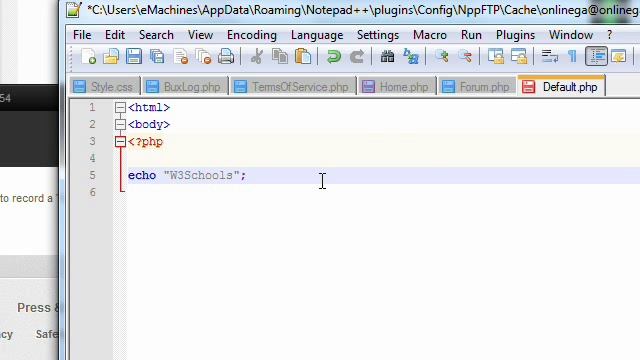Open a file using folder icon

pyautogui.click(x=111, y=56)
